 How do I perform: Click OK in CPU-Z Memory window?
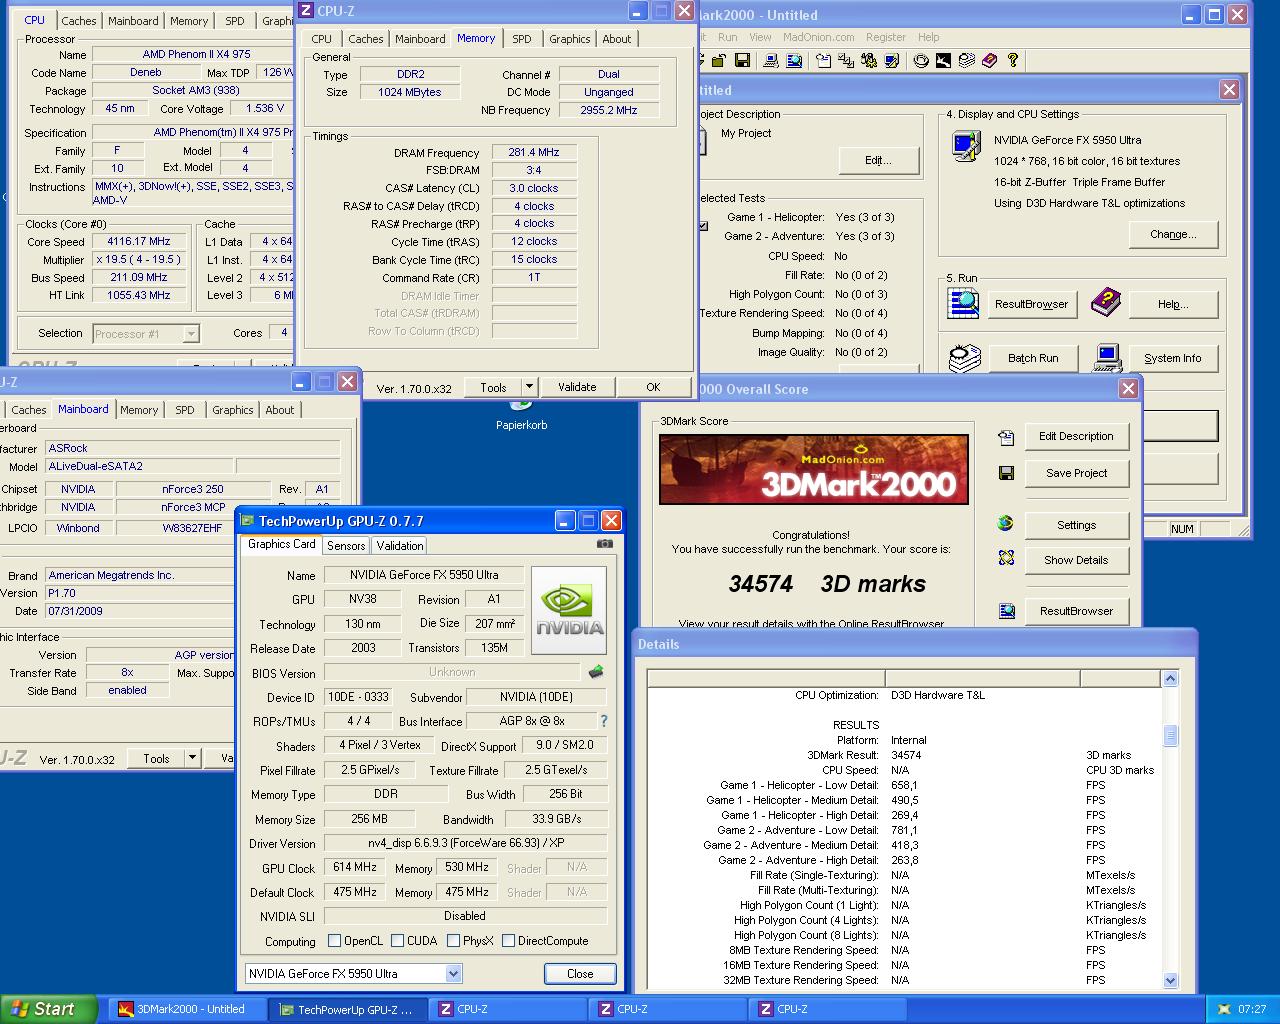[x=653, y=387]
